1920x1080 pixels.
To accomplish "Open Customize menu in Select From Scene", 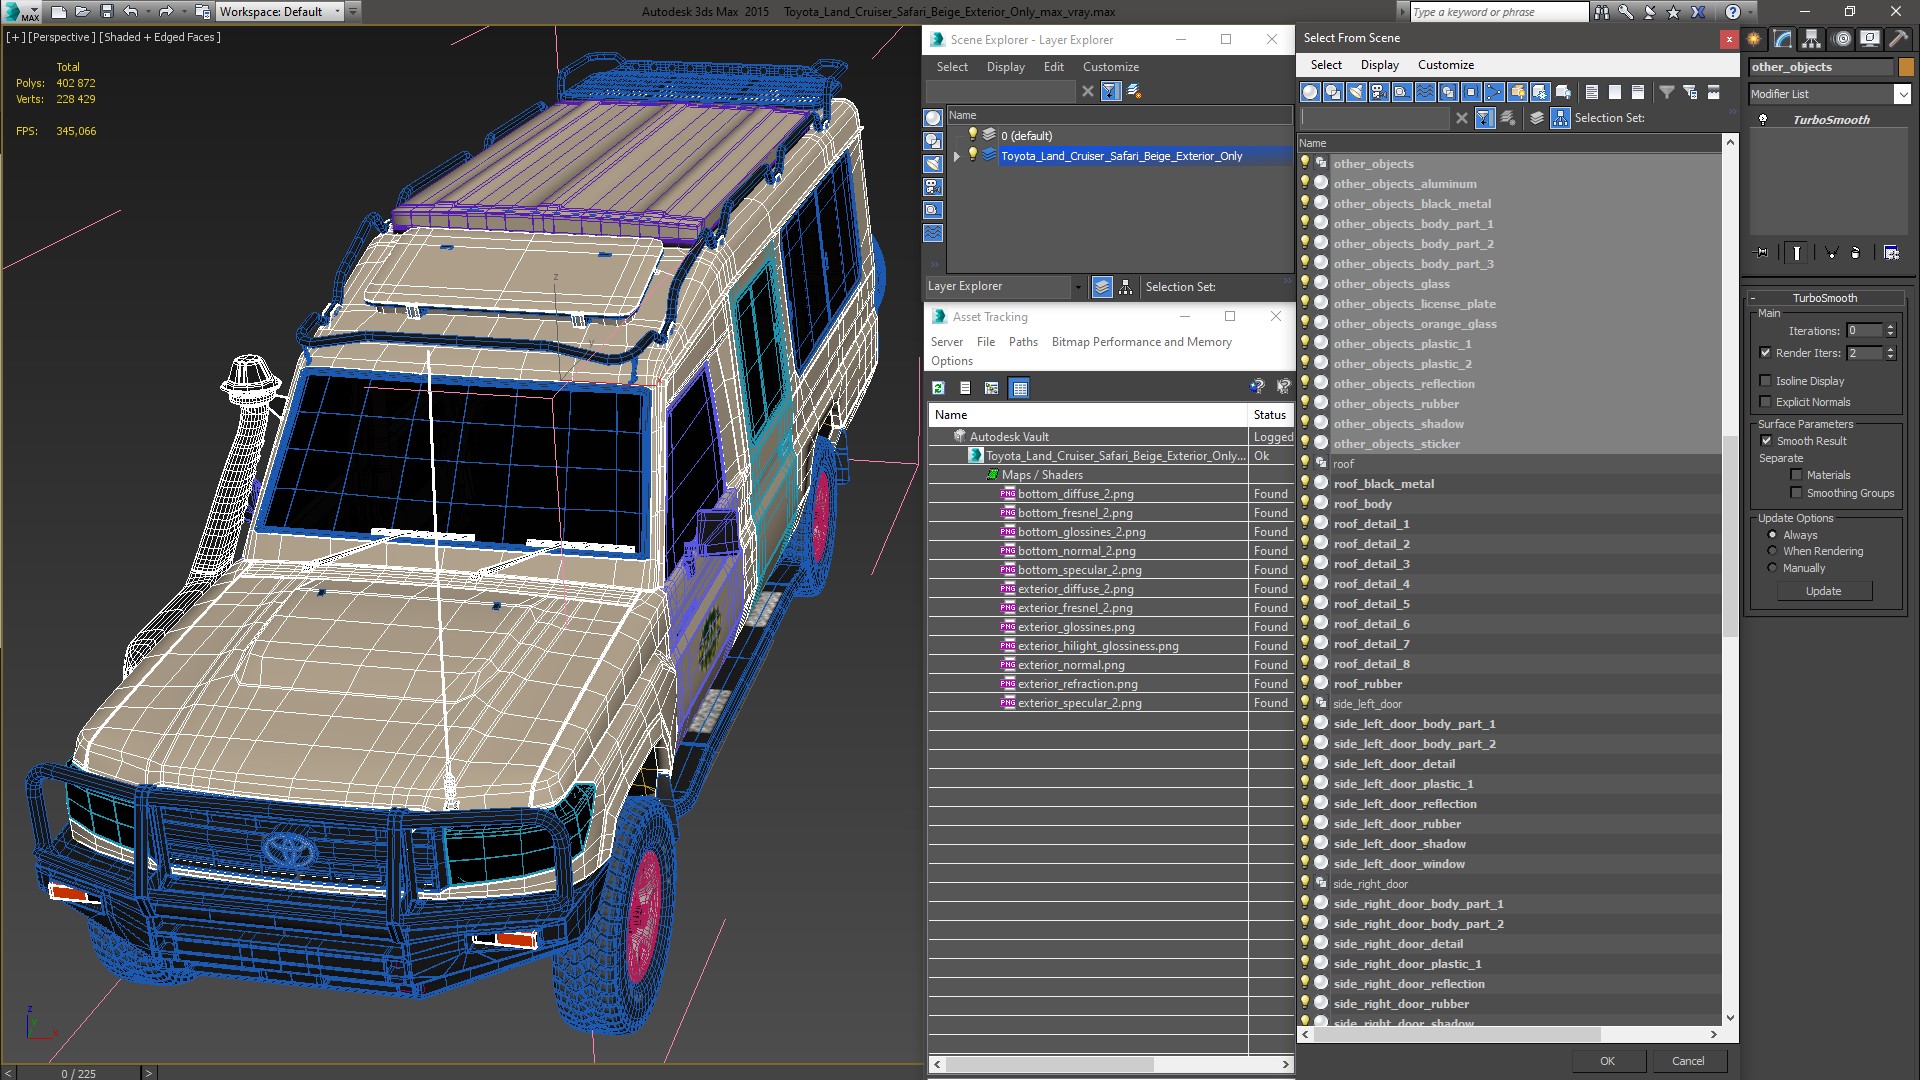I will pyautogui.click(x=1445, y=65).
